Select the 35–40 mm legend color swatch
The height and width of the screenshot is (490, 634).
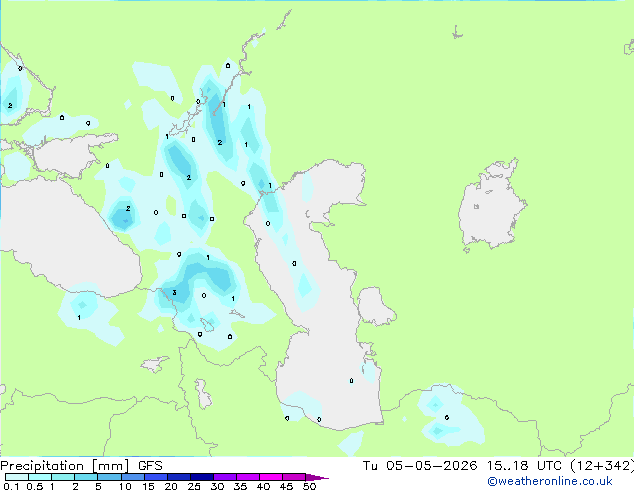click(x=248, y=477)
